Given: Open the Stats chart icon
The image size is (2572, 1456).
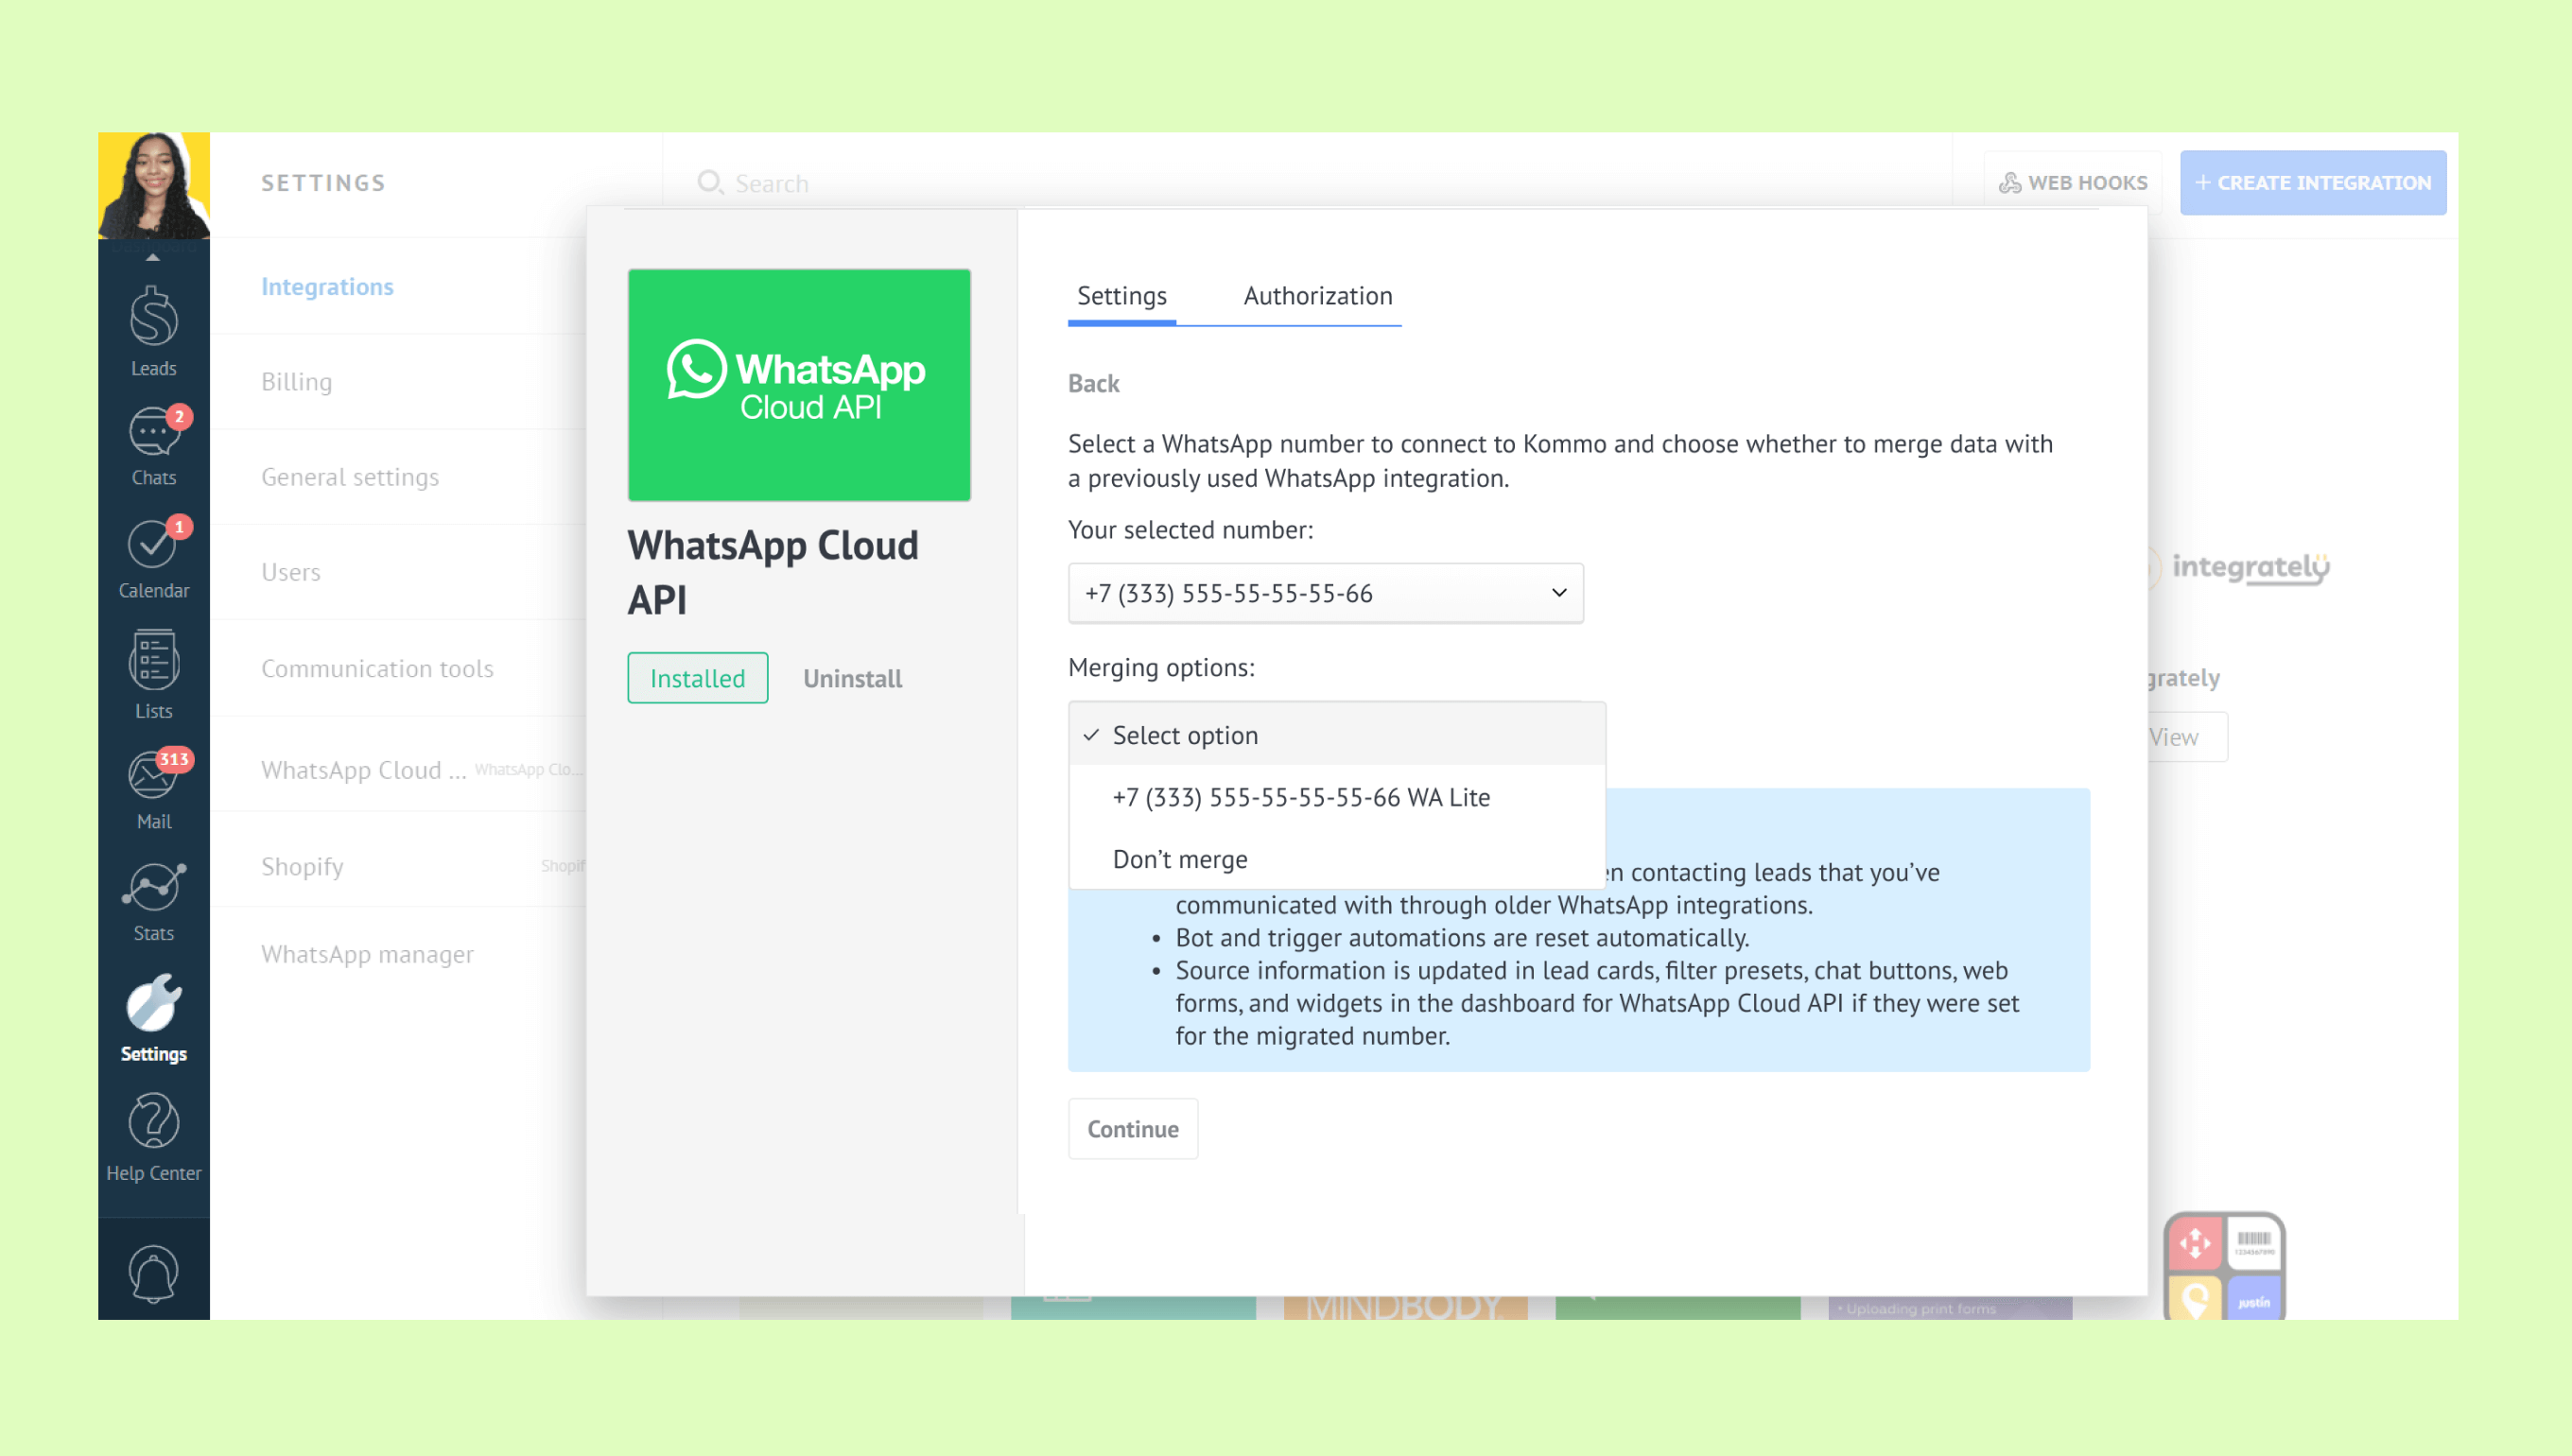Looking at the screenshot, I should pyautogui.click(x=153, y=888).
